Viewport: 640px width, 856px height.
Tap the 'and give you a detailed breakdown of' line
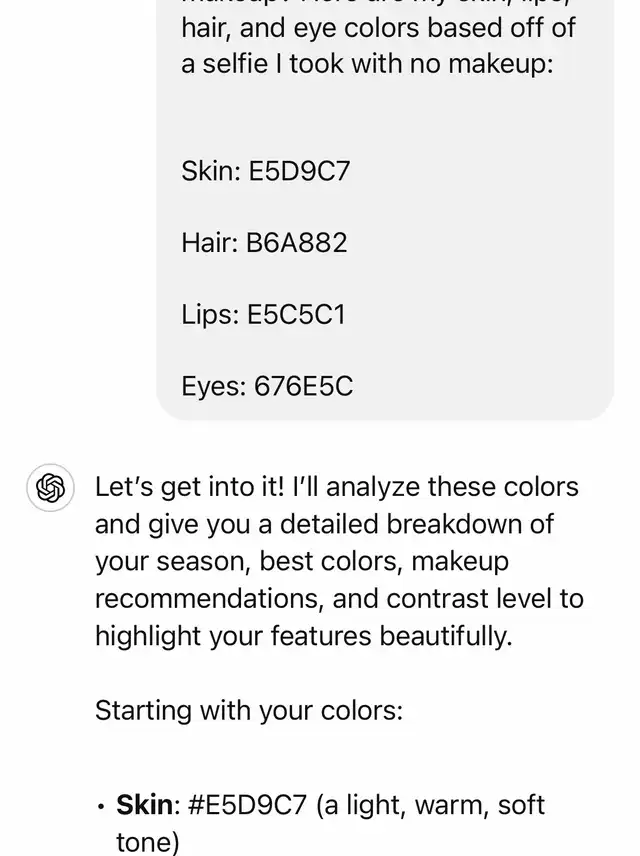pos(324,524)
